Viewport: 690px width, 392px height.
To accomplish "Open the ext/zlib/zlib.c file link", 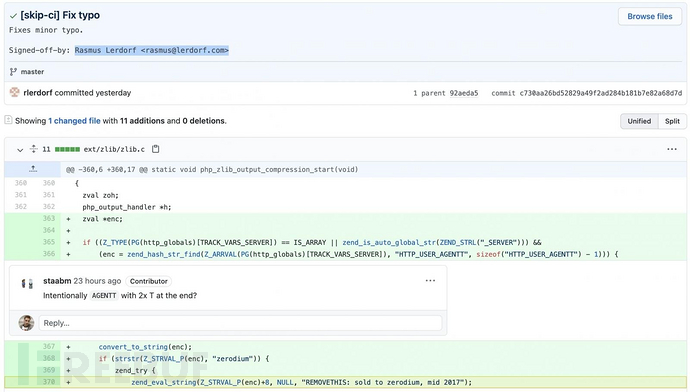I will pyautogui.click(x=114, y=149).
